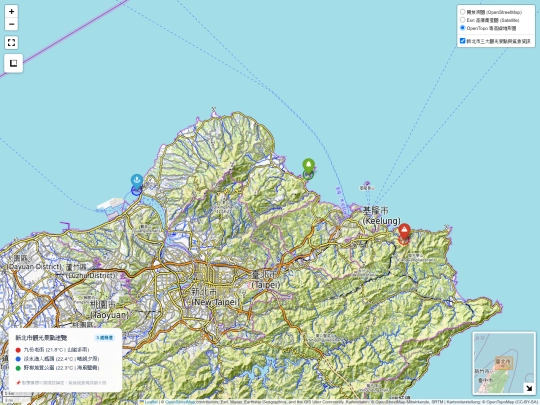Open the OpenStreetMap attribution link
Viewport: 540px width, 405px height.
click(180, 402)
